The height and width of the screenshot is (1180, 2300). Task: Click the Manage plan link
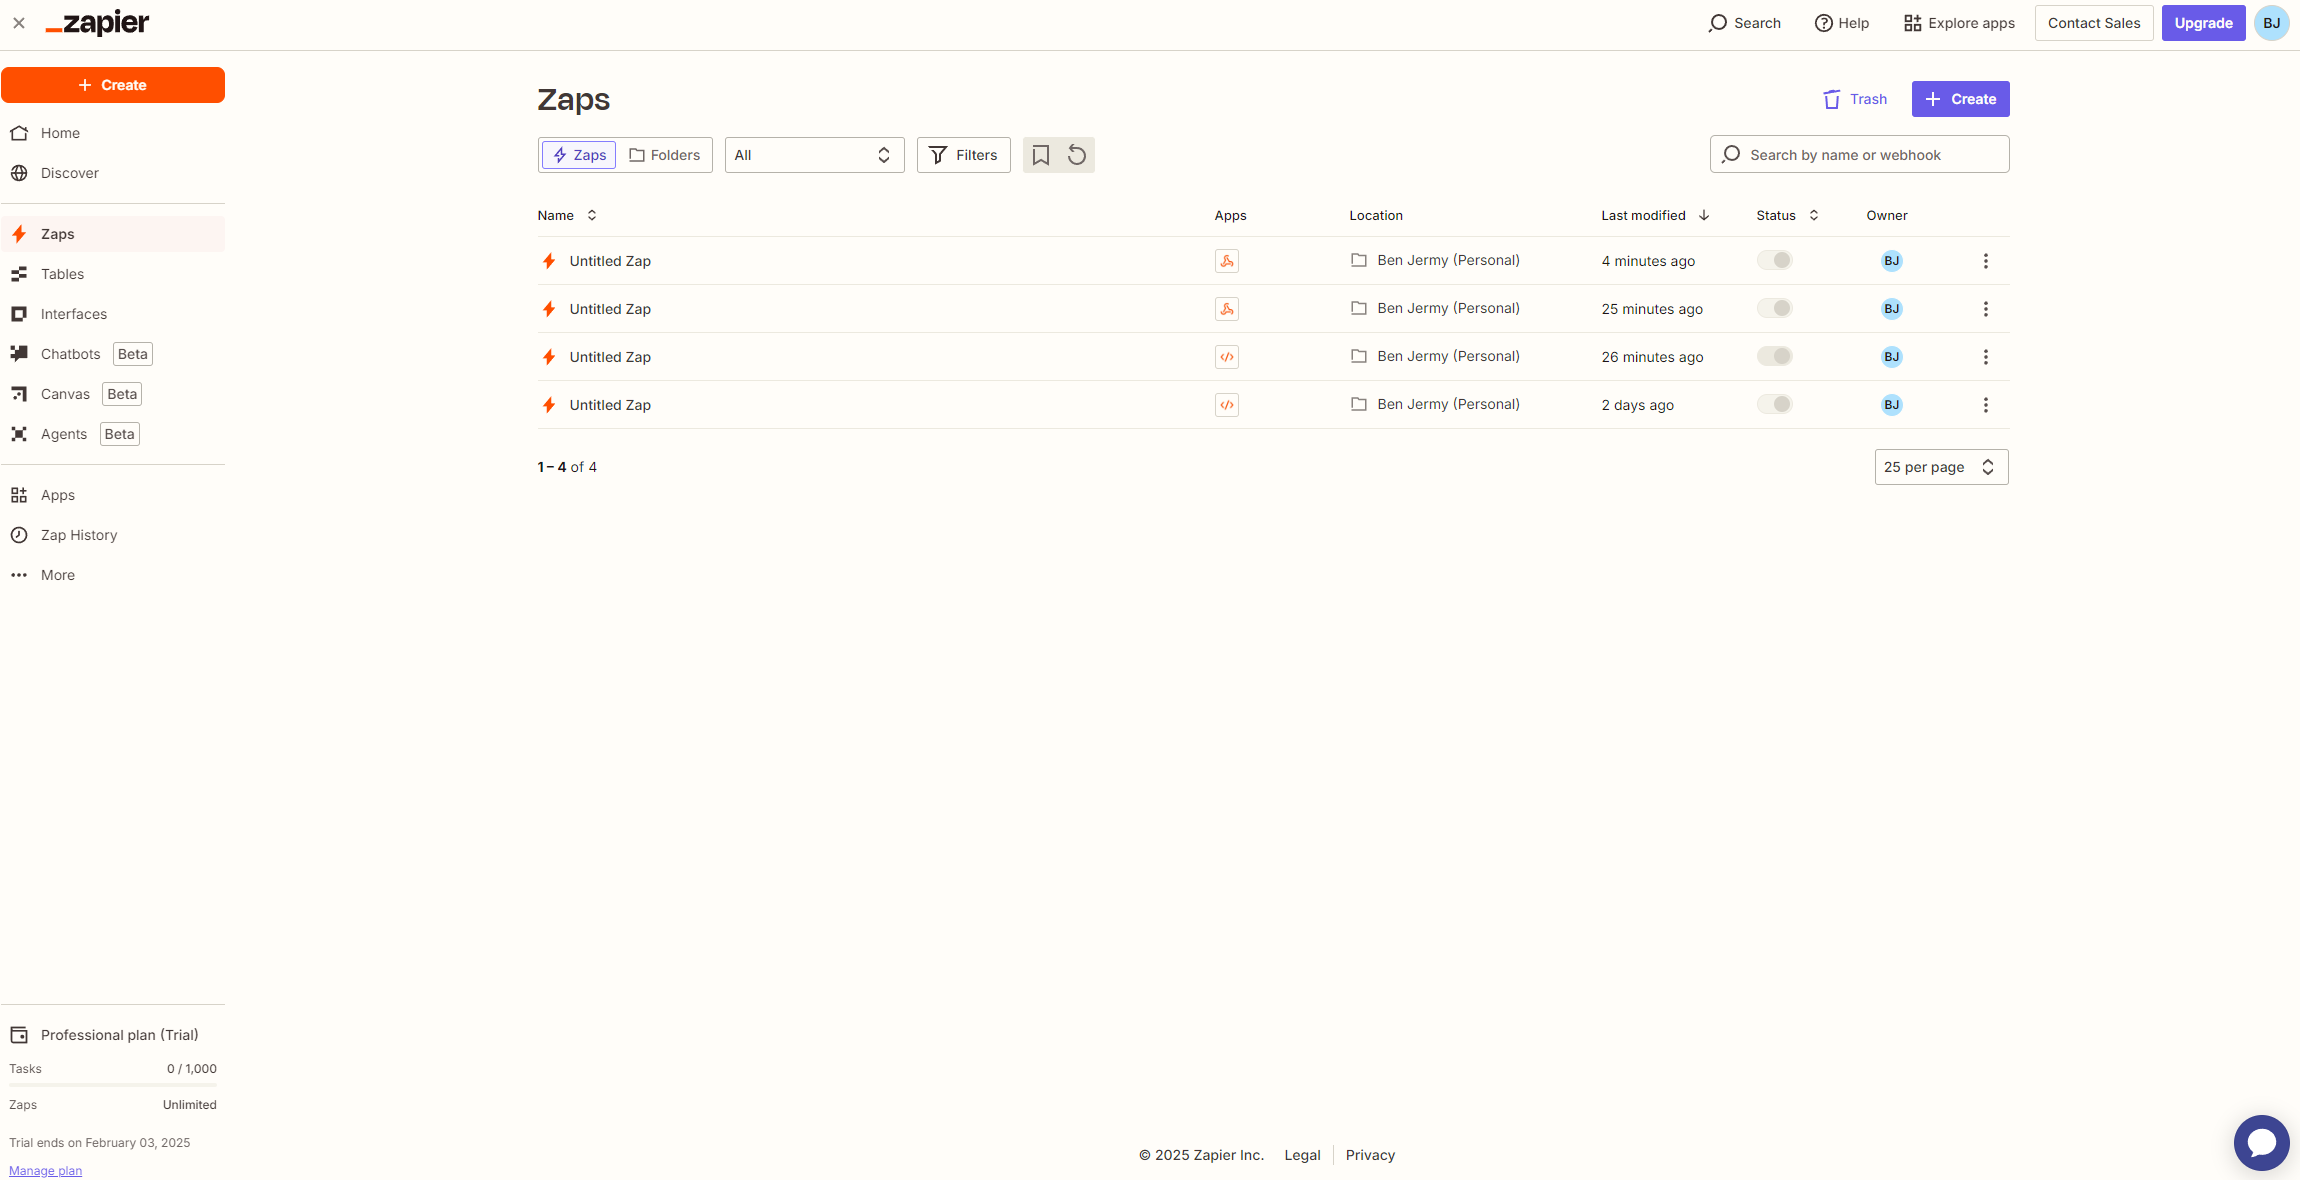click(x=45, y=1170)
